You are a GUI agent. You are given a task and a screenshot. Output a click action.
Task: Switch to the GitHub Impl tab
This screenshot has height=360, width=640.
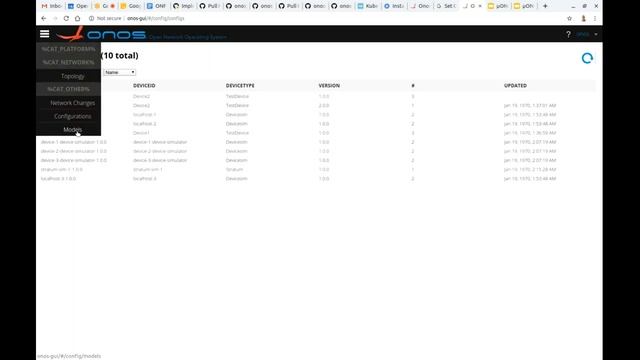tap(183, 6)
